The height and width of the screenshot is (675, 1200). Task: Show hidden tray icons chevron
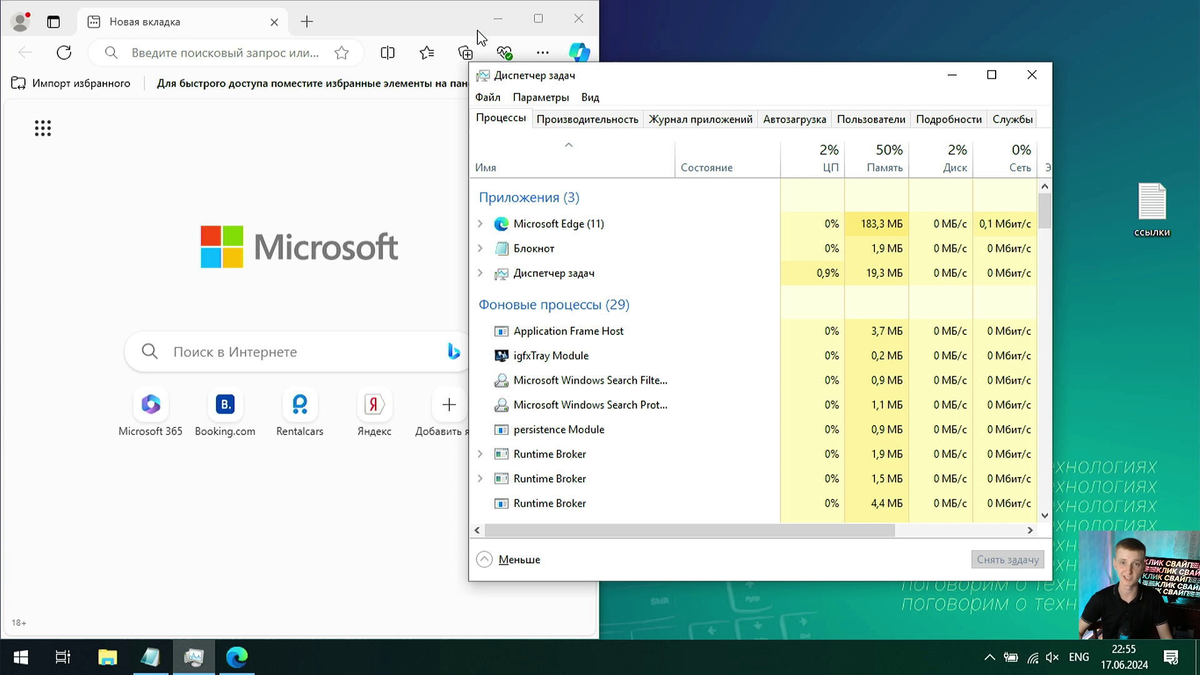pyautogui.click(x=990, y=657)
